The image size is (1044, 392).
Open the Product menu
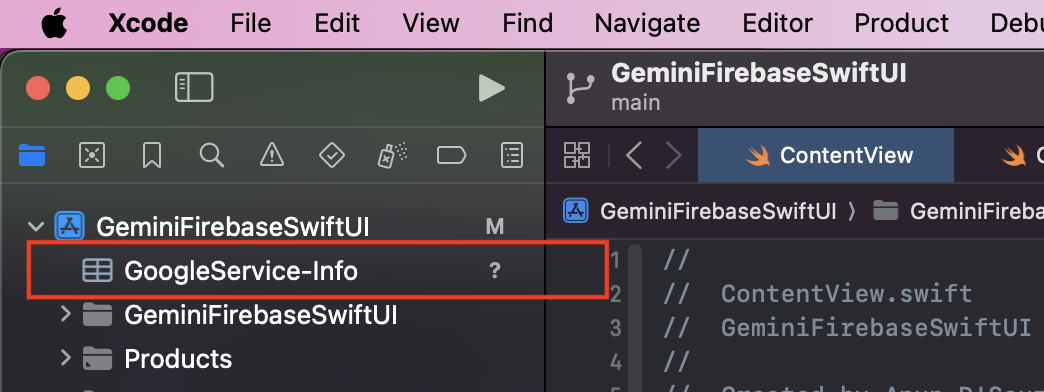902,23
